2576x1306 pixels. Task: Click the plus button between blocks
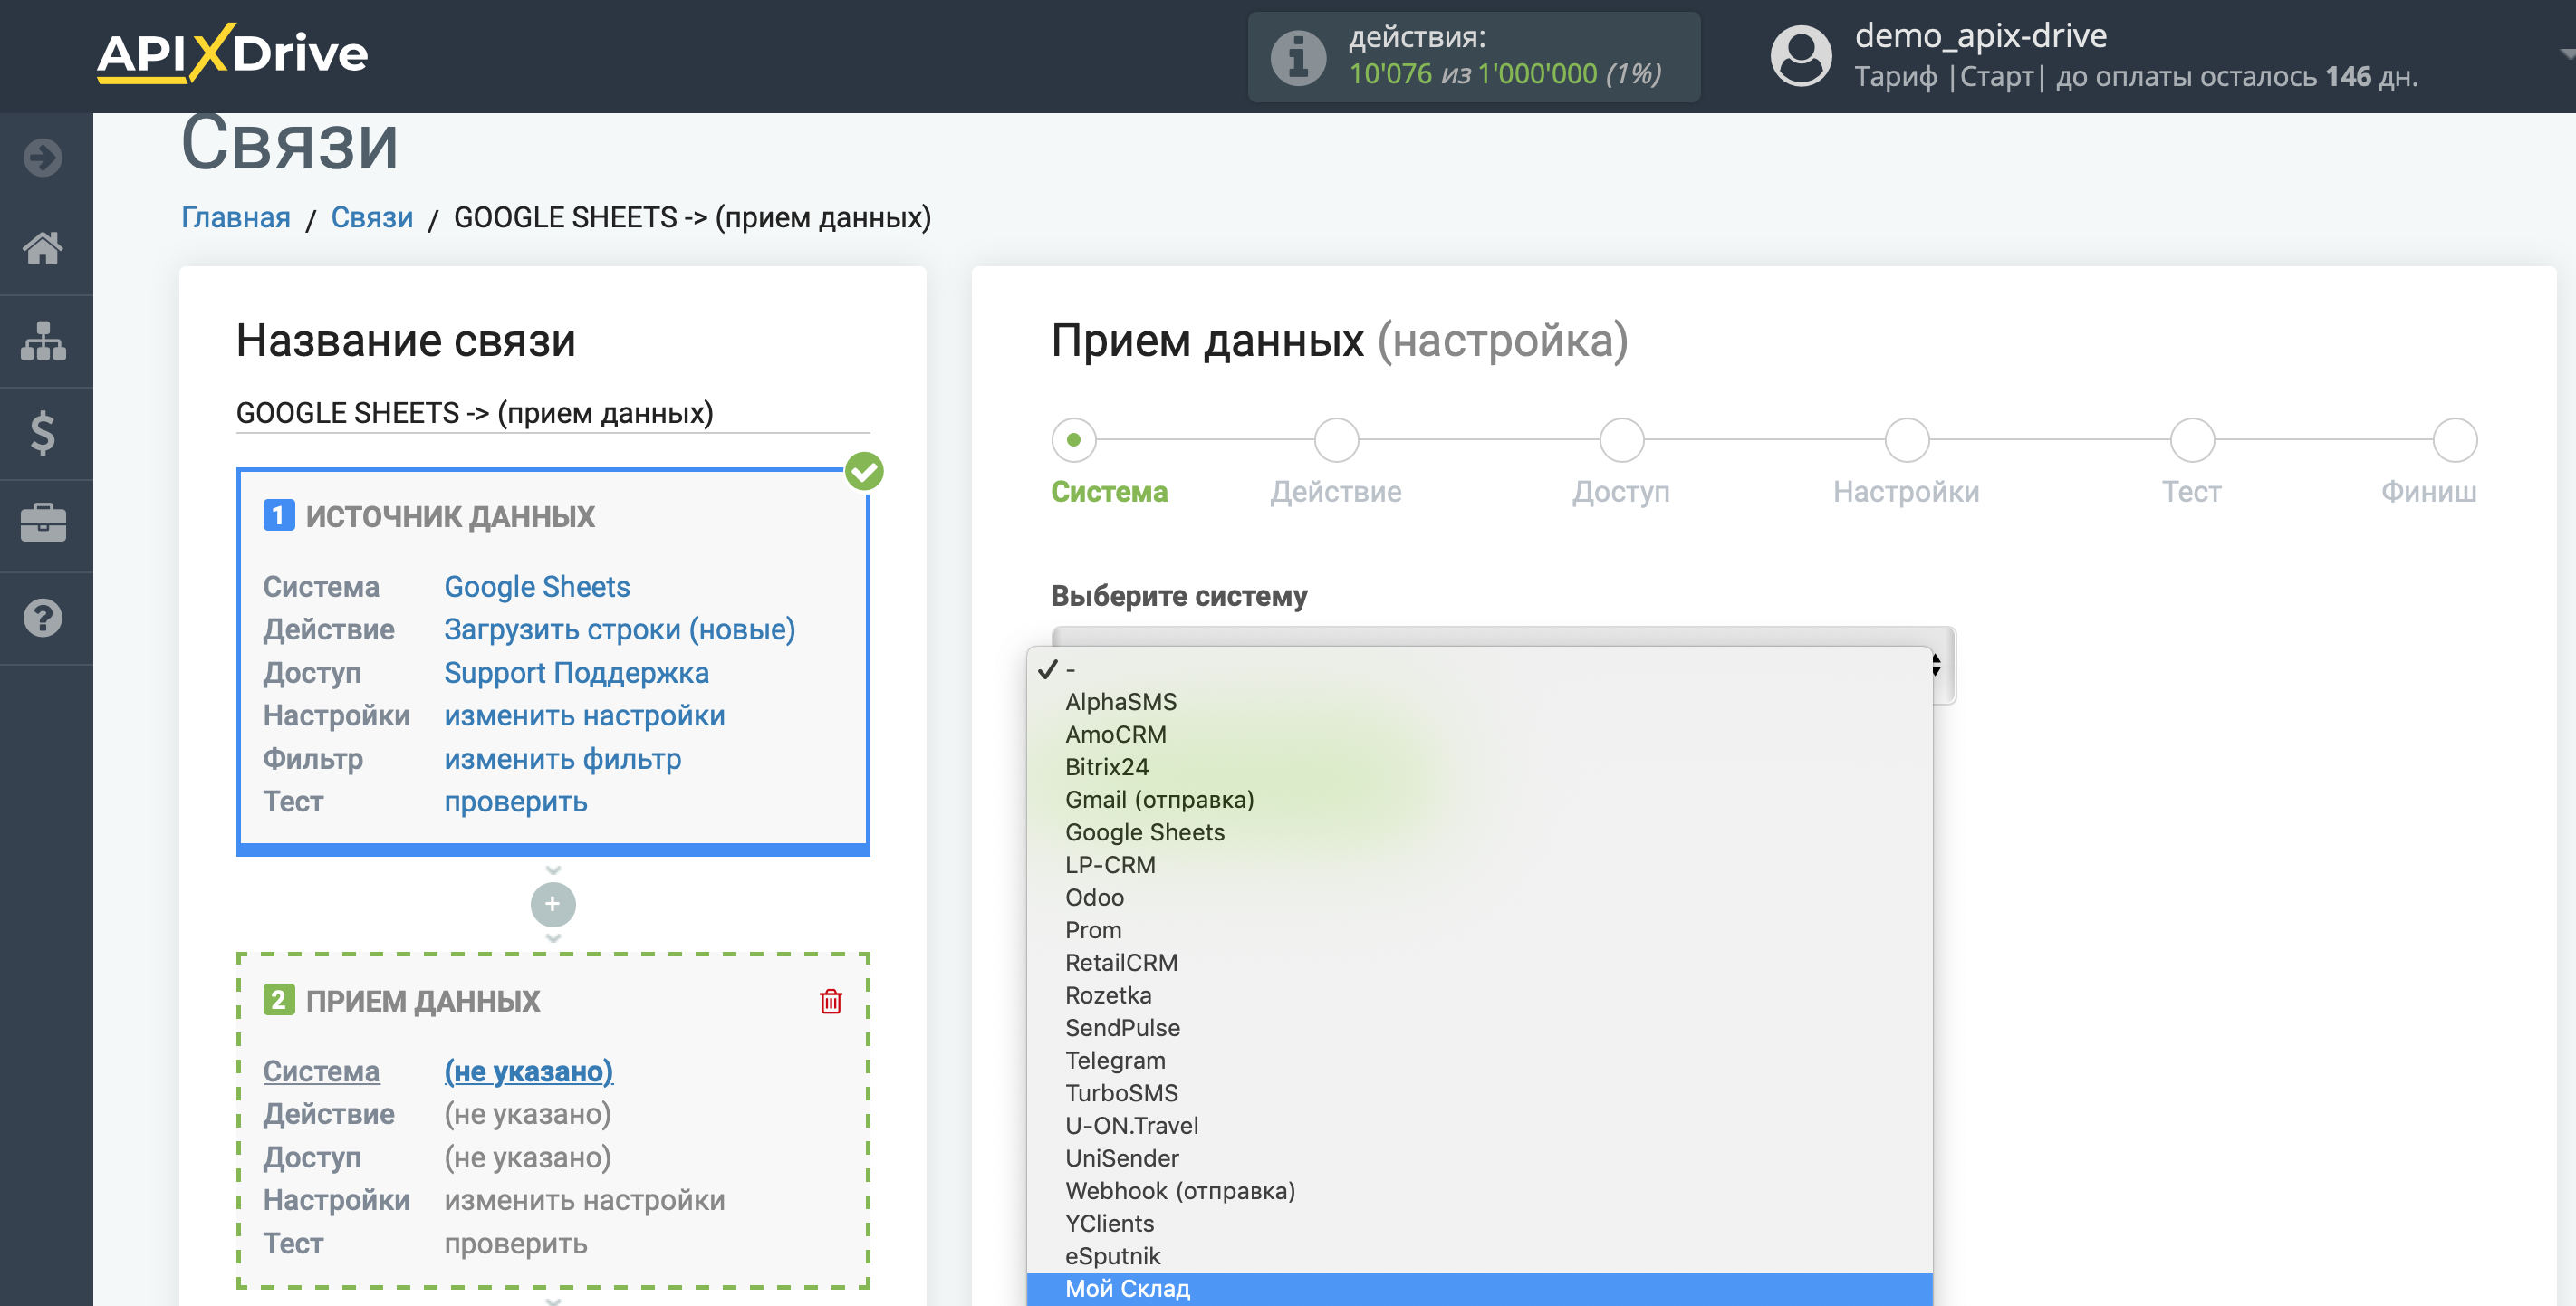click(x=553, y=904)
